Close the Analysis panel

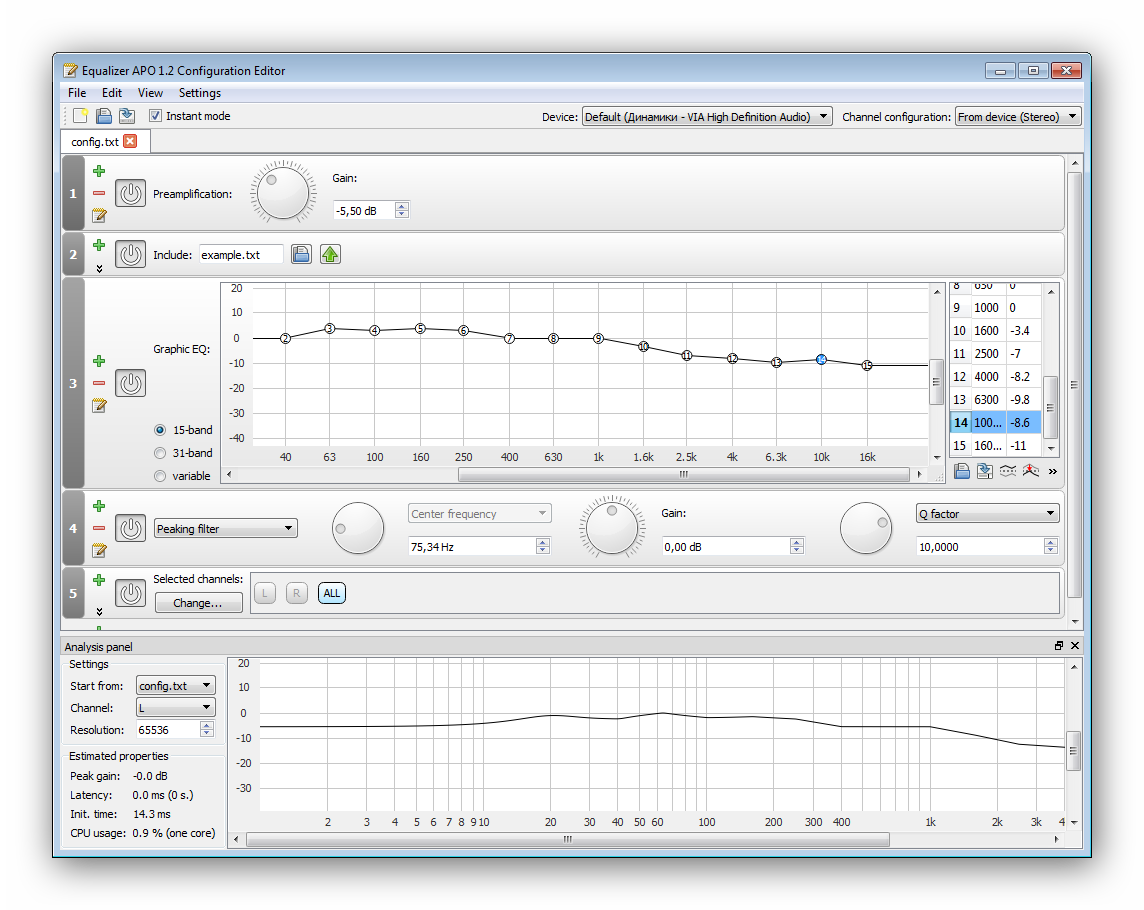1075,646
